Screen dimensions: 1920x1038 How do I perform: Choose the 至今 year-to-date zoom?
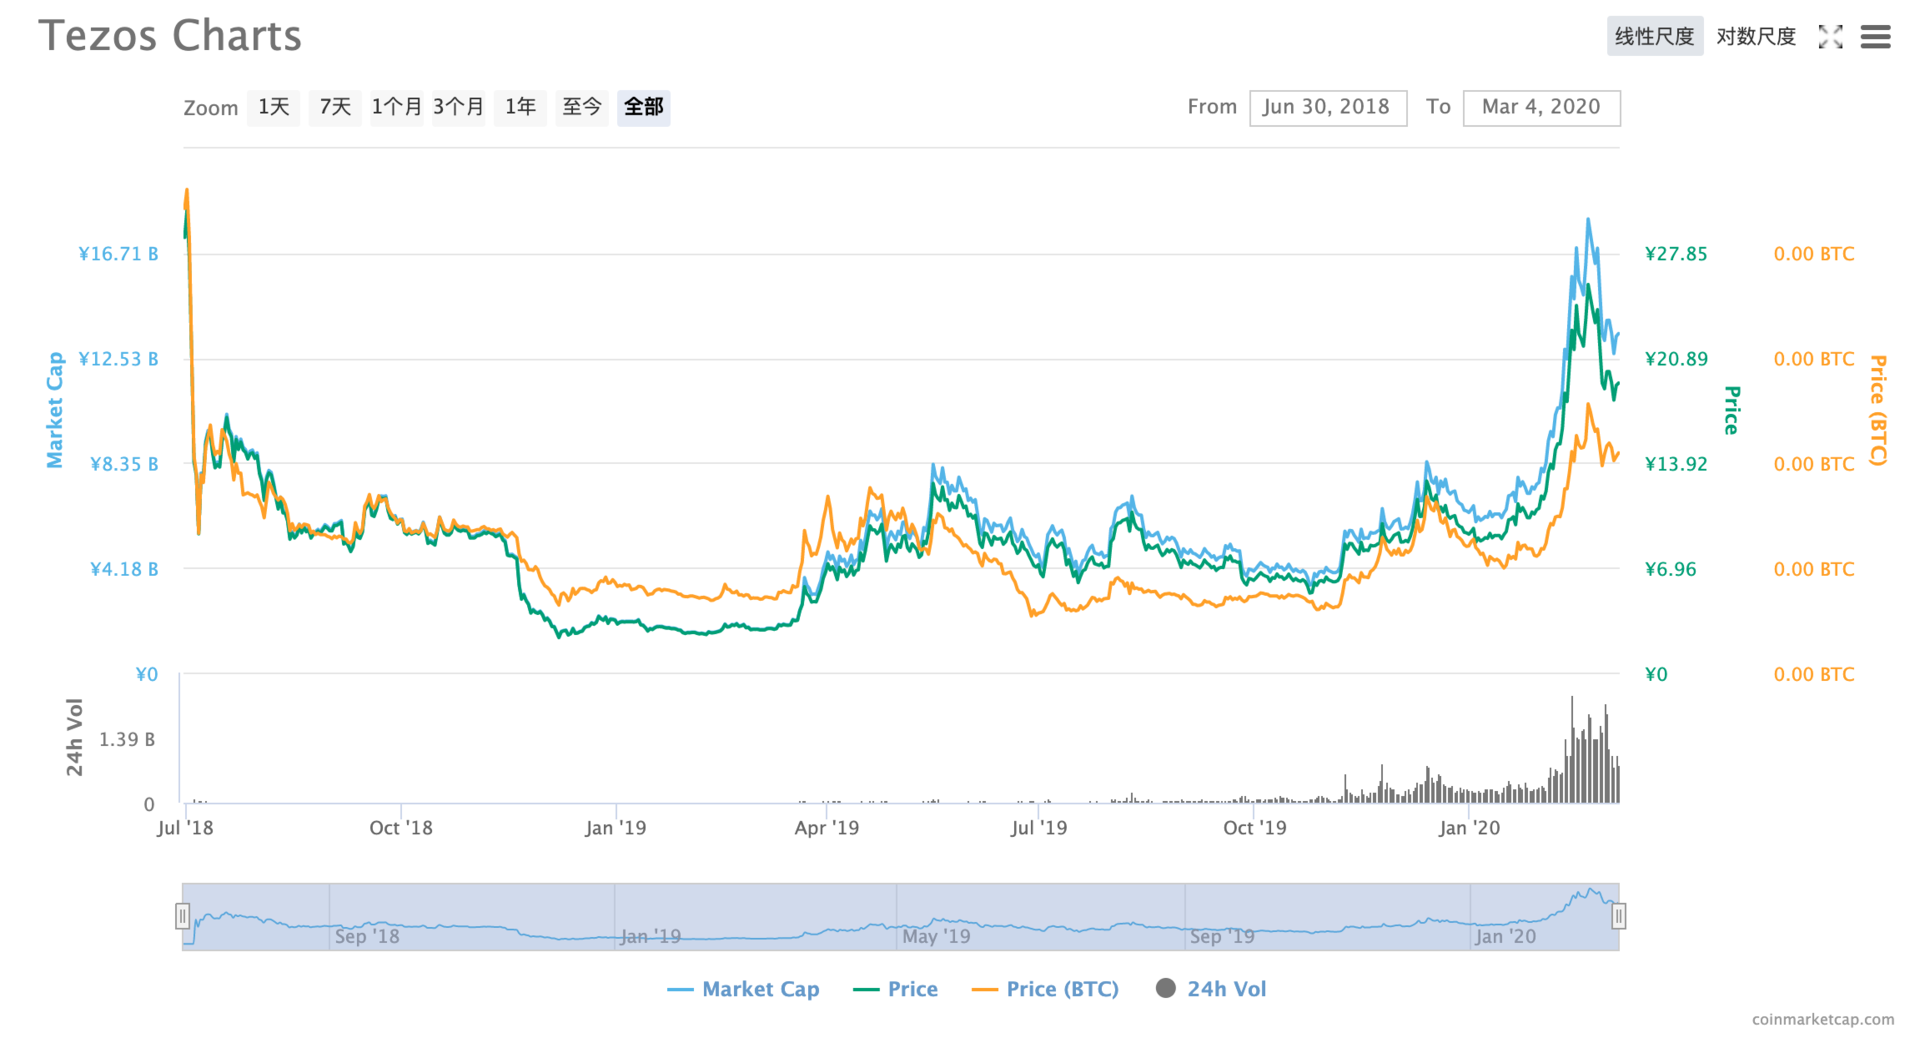[581, 107]
